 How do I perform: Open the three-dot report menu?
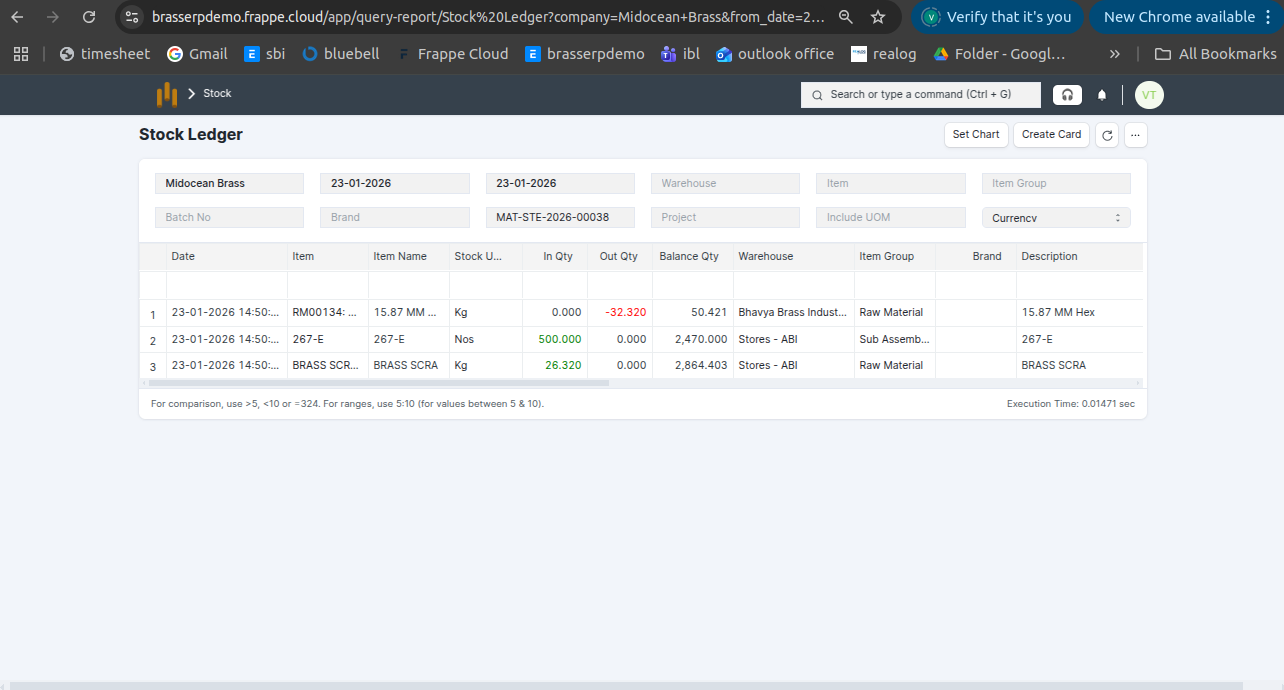[x=1135, y=135]
